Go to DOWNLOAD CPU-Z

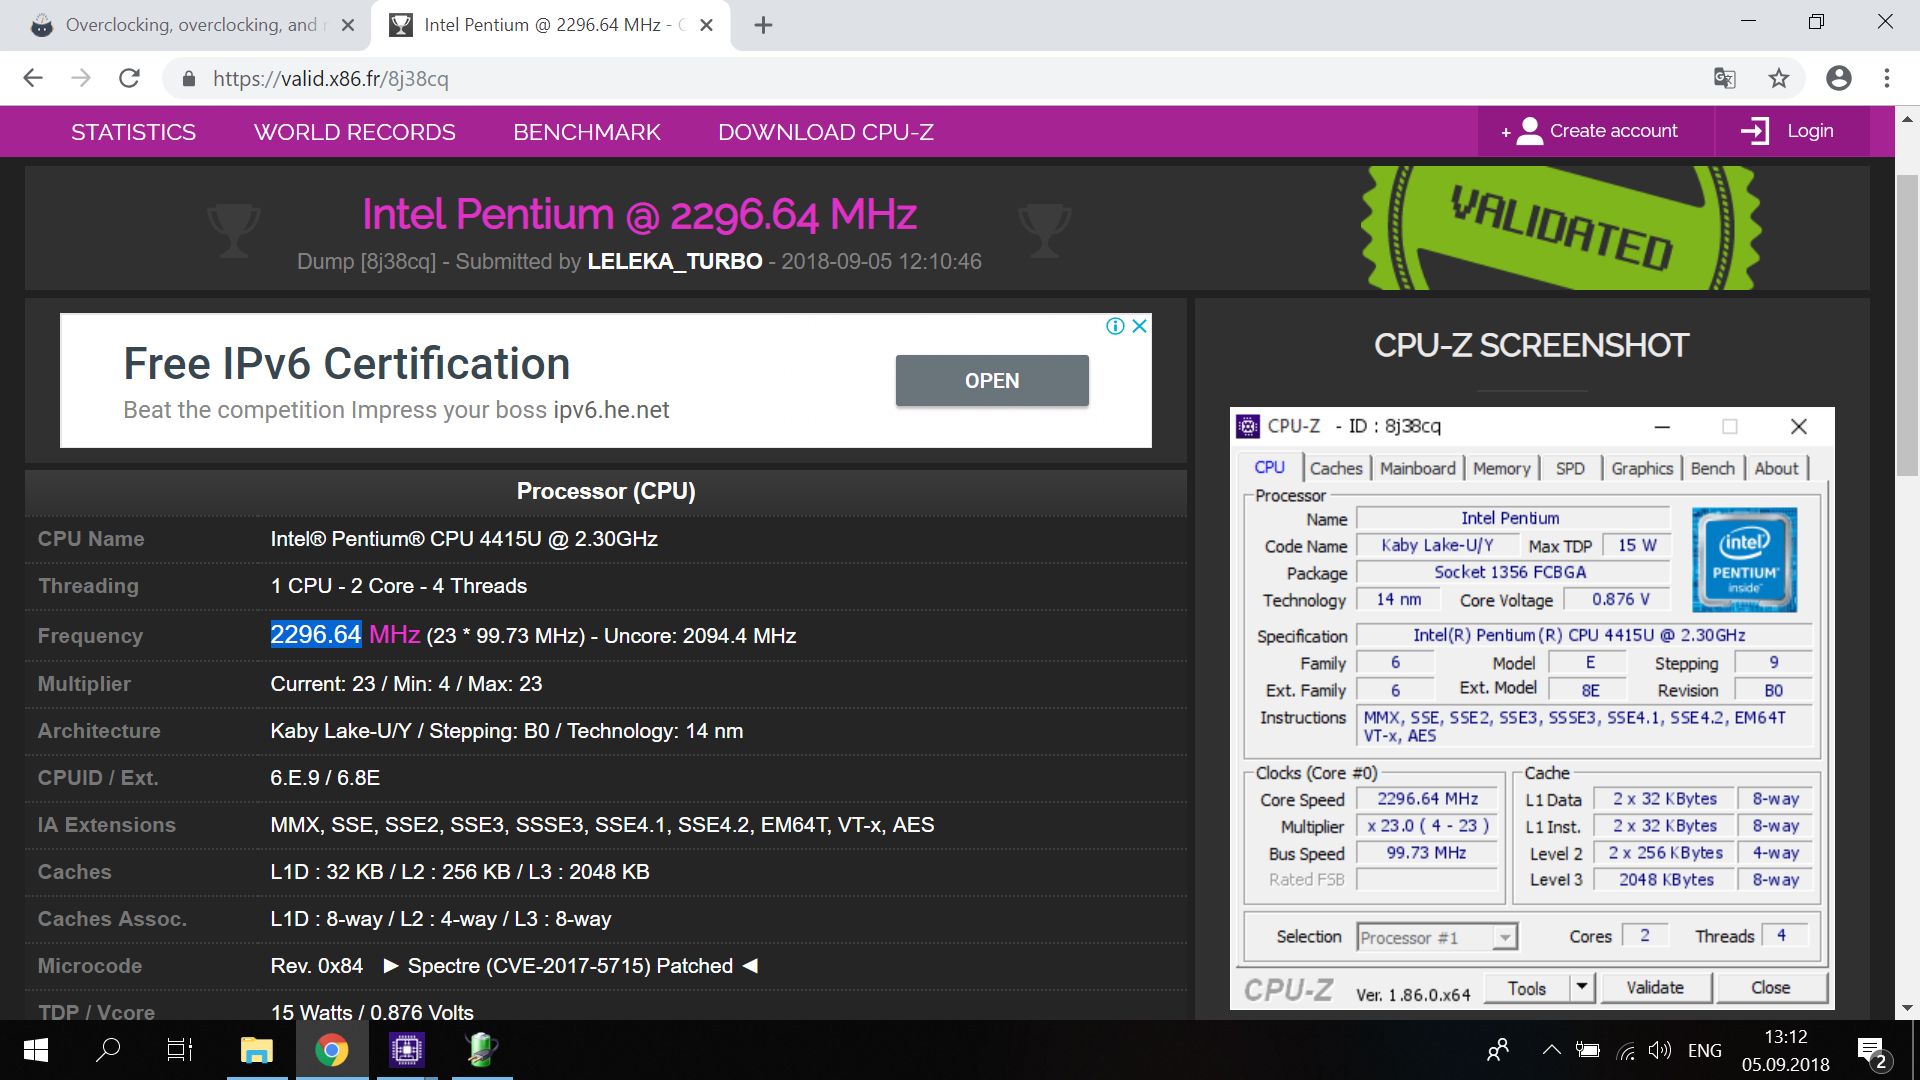(x=826, y=132)
